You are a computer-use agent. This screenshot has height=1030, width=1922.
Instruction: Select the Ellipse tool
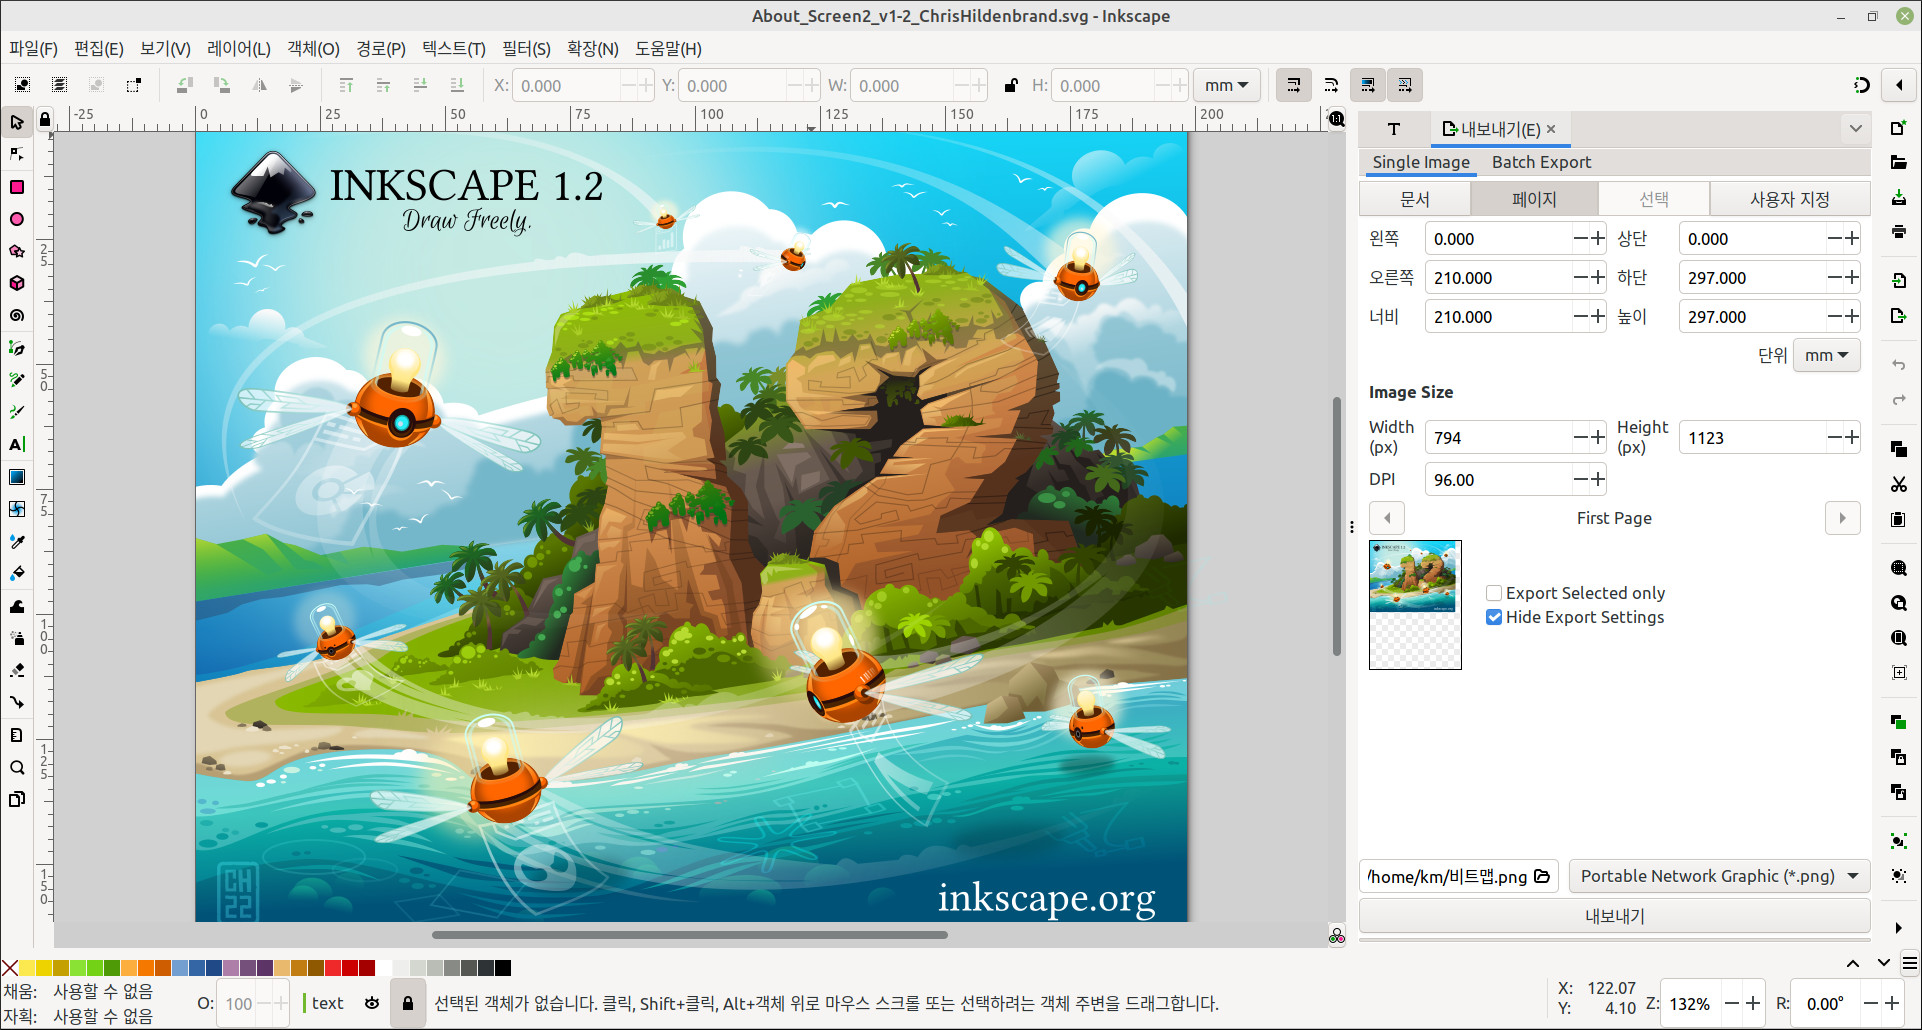point(17,219)
